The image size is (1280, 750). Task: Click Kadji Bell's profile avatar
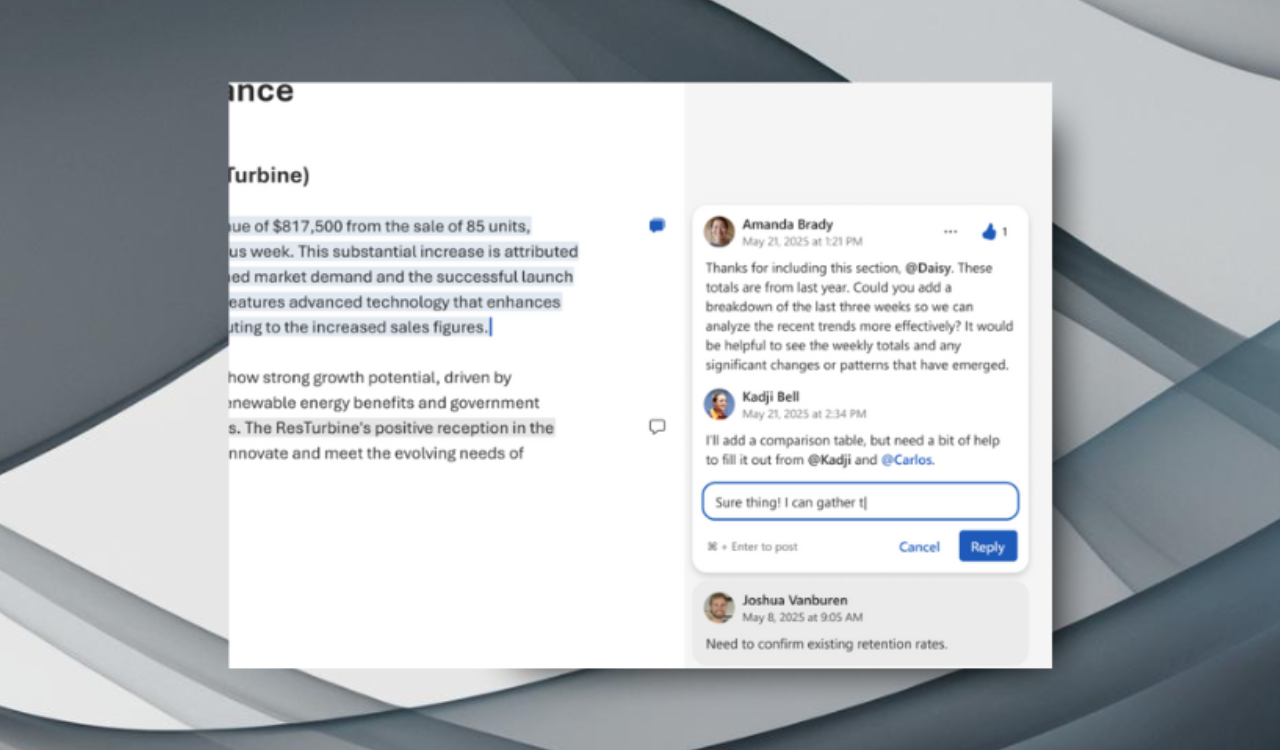719,404
